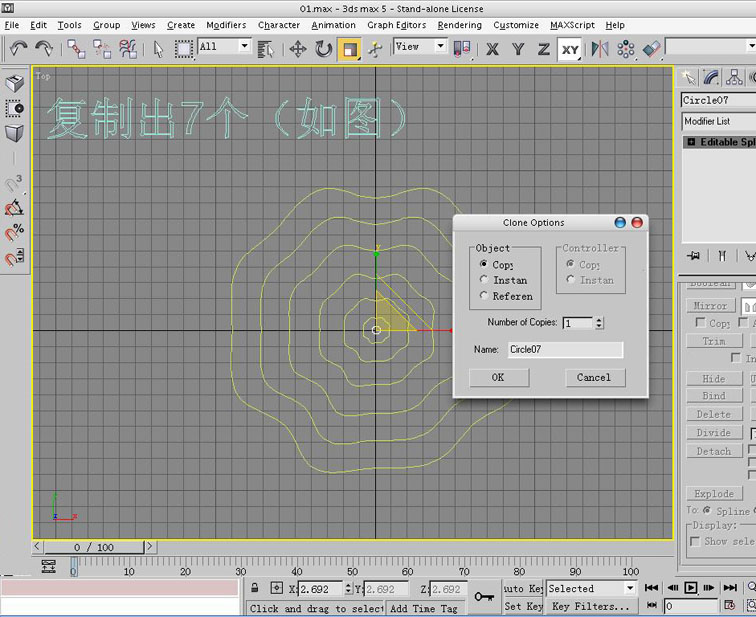756x617 pixels.
Task: Toggle the 3D Snap icon
Action: [x=14, y=183]
